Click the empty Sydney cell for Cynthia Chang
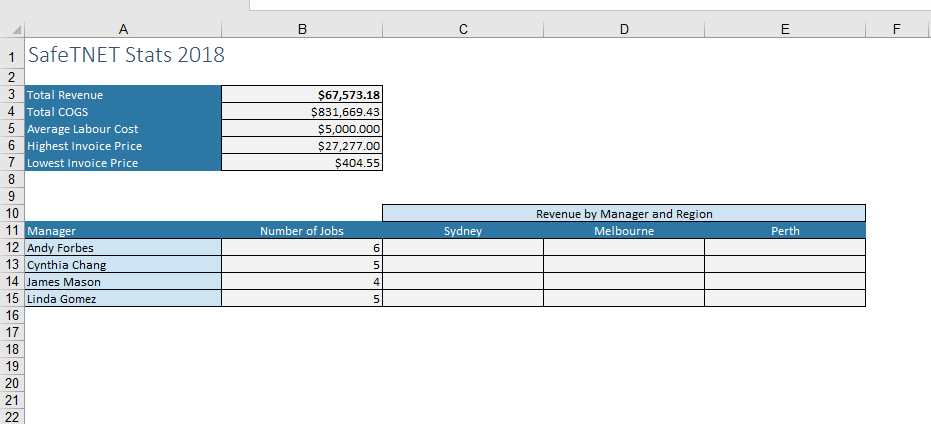 (x=463, y=265)
